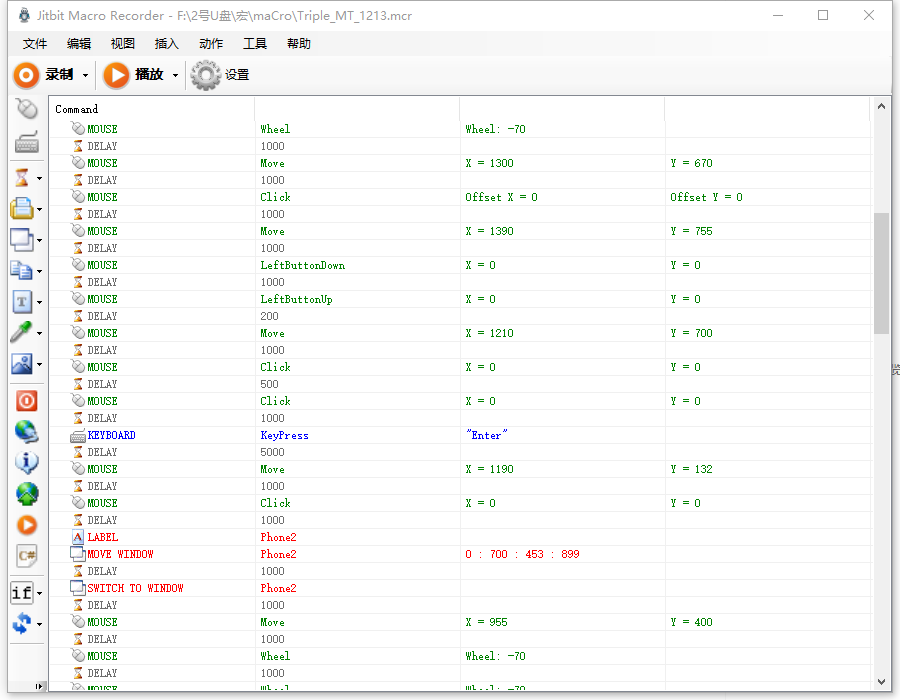Click the LeftButtonDown command text
The width and height of the screenshot is (900, 700).
(302, 265)
